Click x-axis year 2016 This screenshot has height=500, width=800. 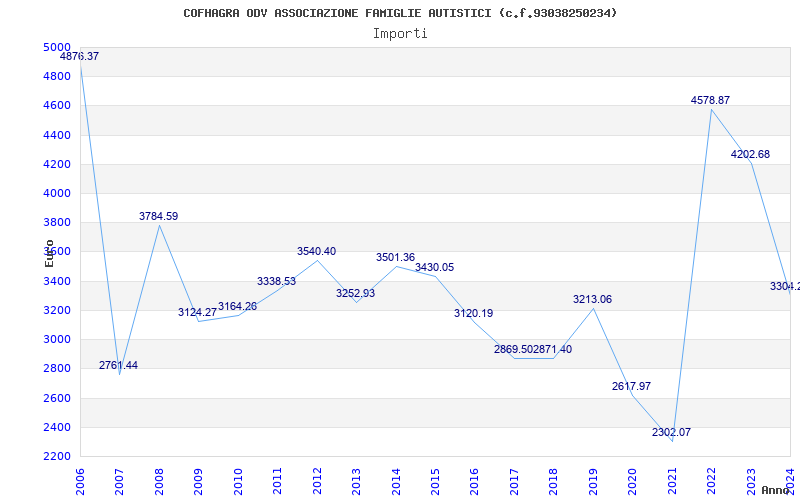(x=474, y=481)
